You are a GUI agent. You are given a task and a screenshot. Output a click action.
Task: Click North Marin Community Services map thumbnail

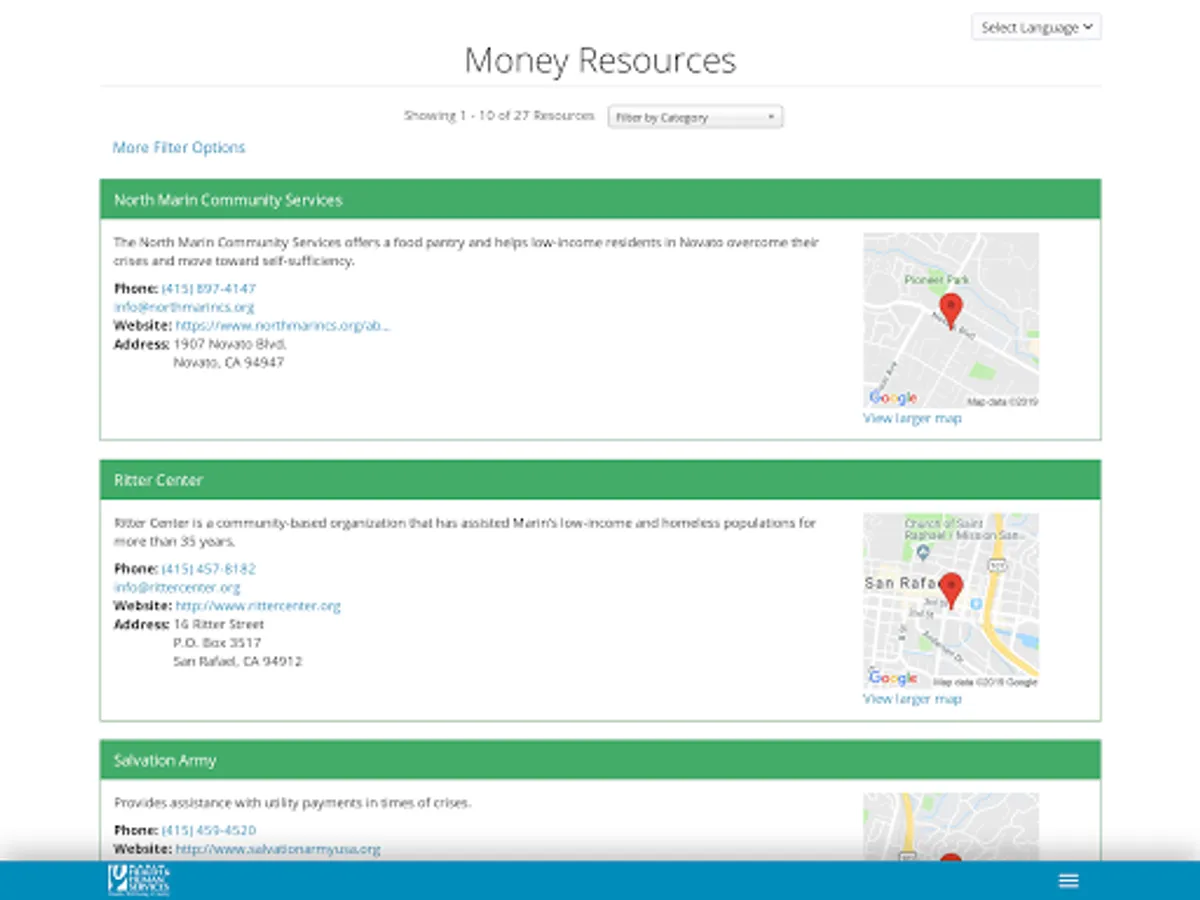click(951, 320)
